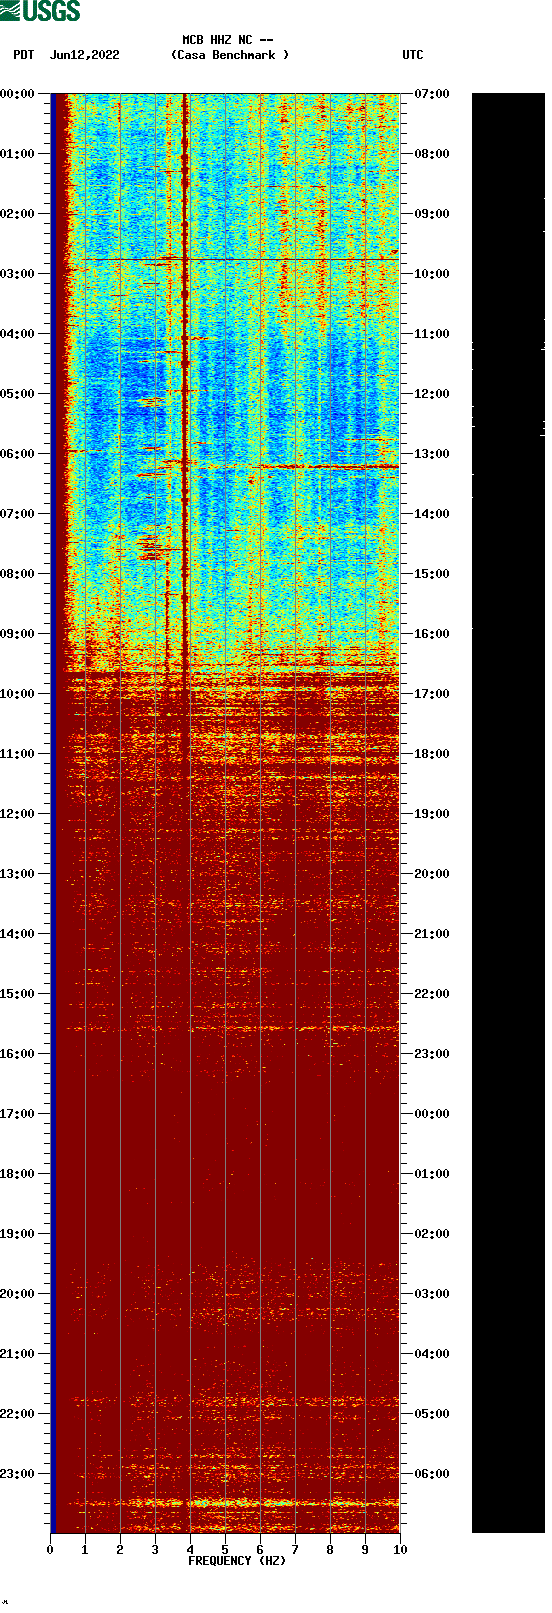Screen dimensions: 552x1613
Task: Click the PDT axis label "09:00"
Action: point(18,634)
